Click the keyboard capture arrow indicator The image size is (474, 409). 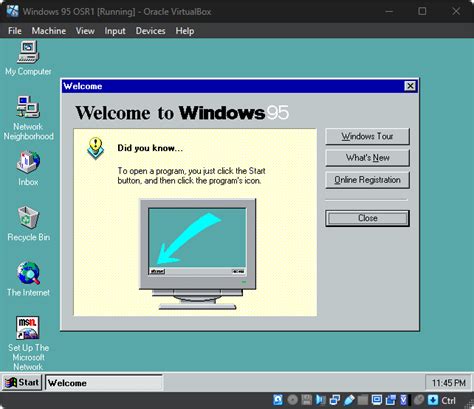coord(433,400)
